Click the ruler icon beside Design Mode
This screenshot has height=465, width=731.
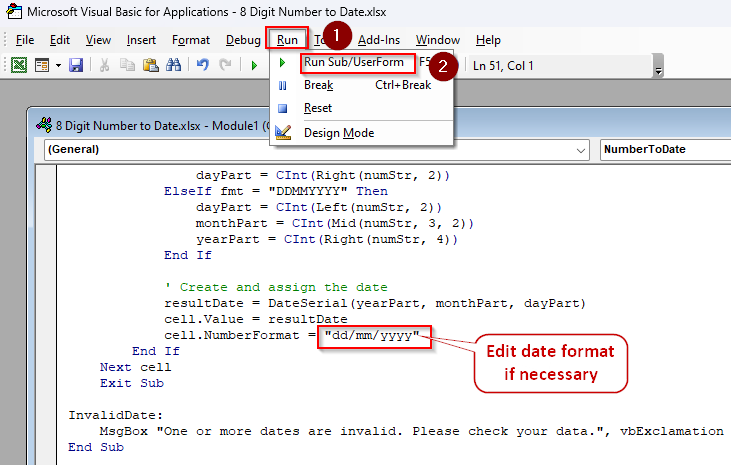click(x=283, y=132)
